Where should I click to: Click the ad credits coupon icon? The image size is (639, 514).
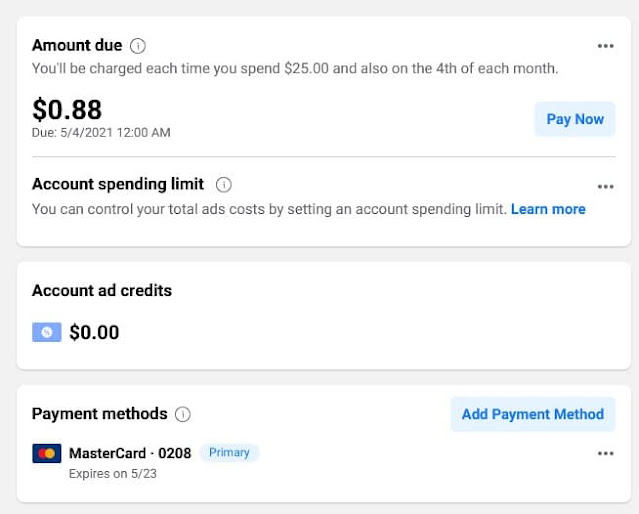[x=47, y=332]
